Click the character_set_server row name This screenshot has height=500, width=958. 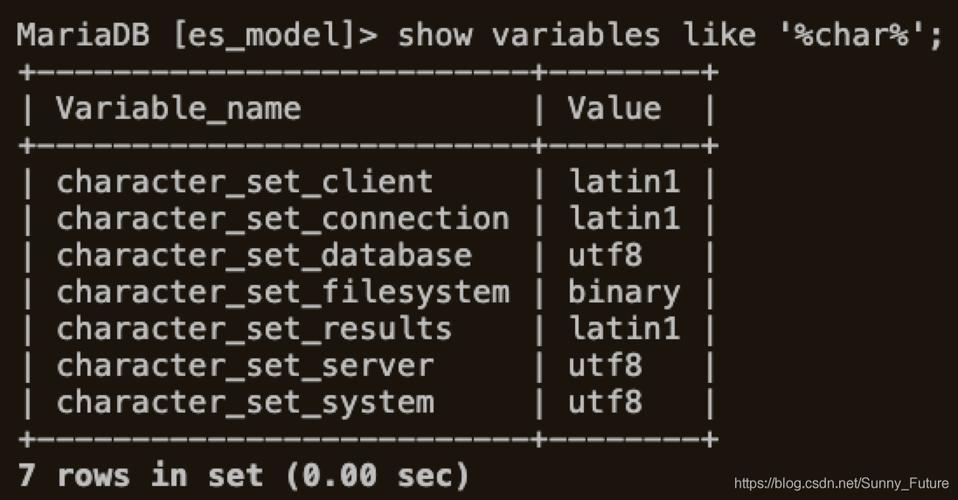point(245,366)
